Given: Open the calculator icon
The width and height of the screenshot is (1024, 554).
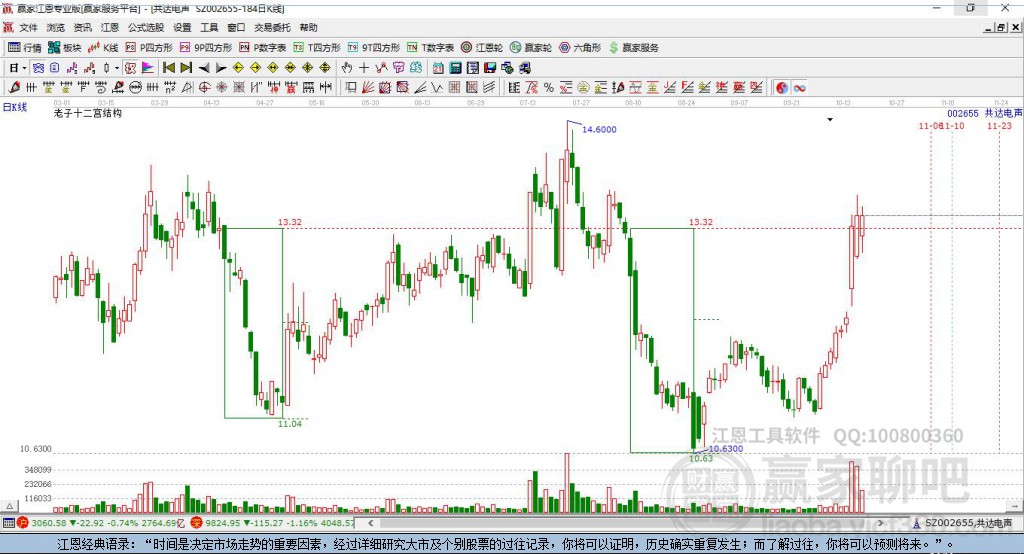Looking at the screenshot, I should 455,68.
